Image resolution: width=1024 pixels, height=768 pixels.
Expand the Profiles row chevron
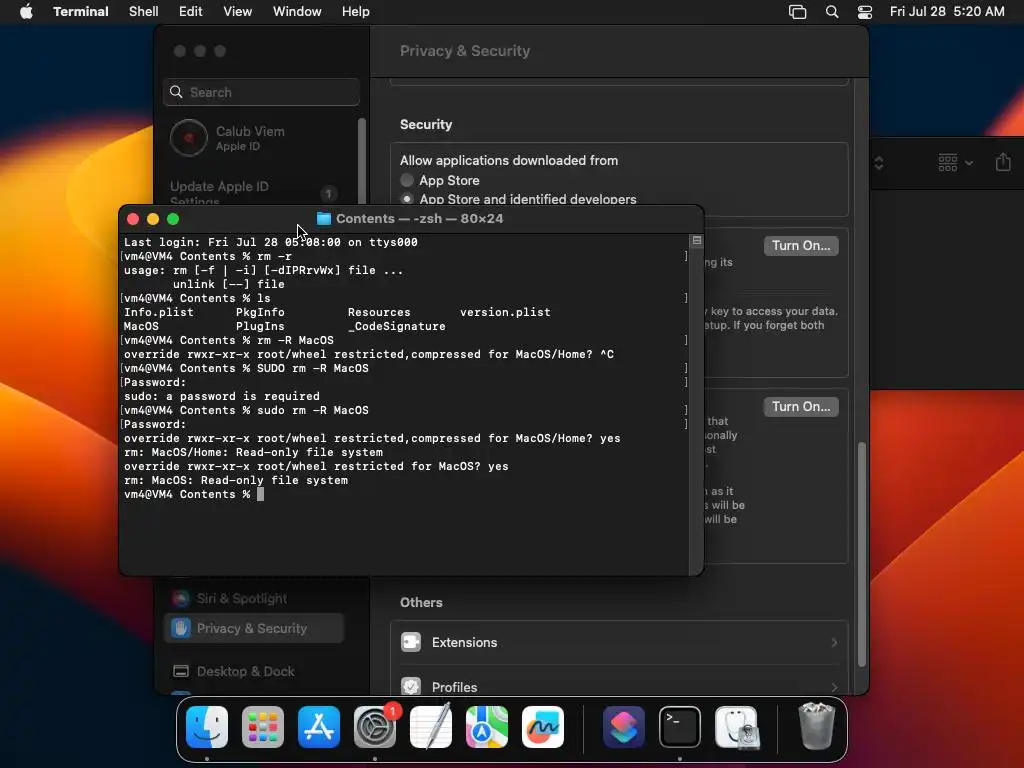click(x=834, y=687)
